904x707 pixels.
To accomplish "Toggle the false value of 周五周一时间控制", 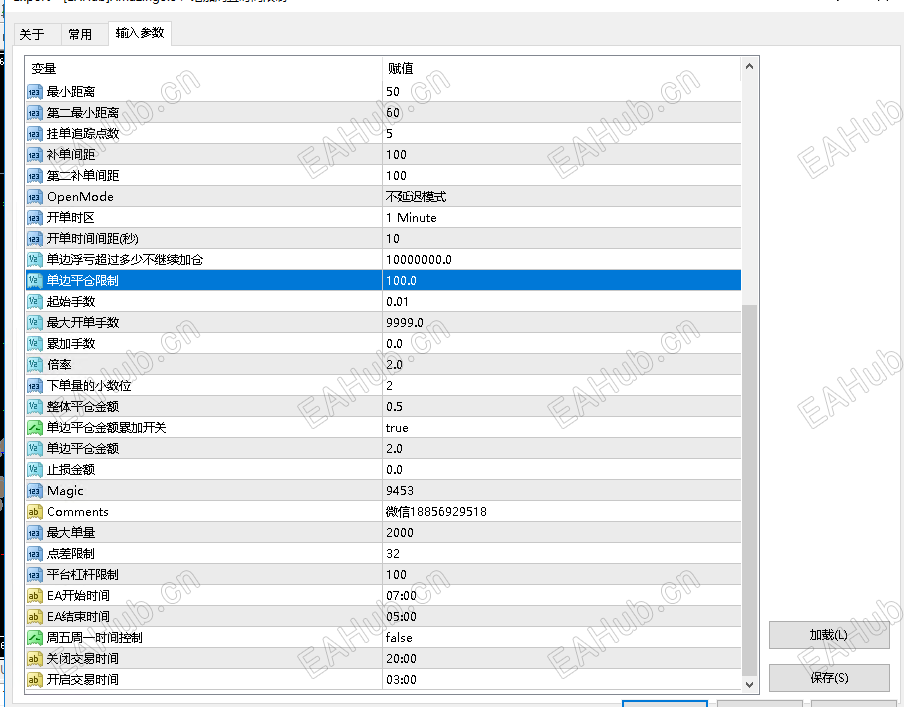I will point(399,638).
